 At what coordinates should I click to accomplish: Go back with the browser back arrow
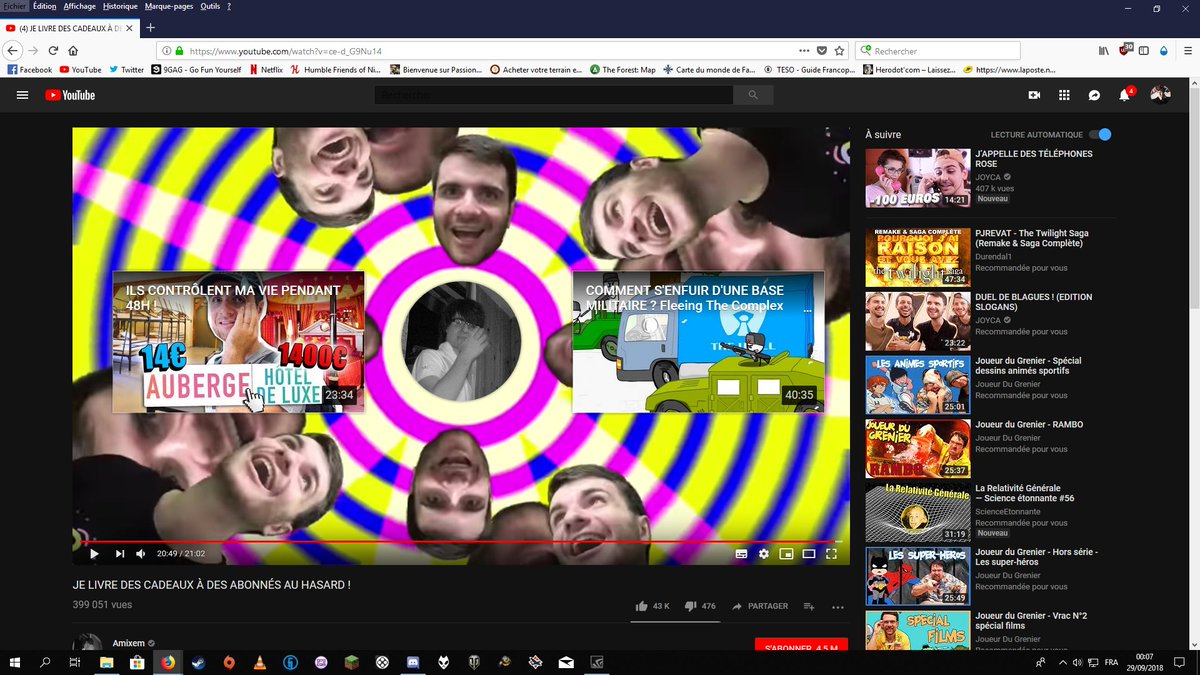pyautogui.click(x=13, y=50)
